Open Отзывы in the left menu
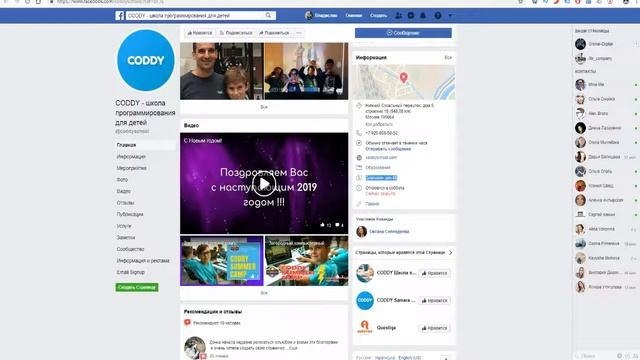 point(125,202)
